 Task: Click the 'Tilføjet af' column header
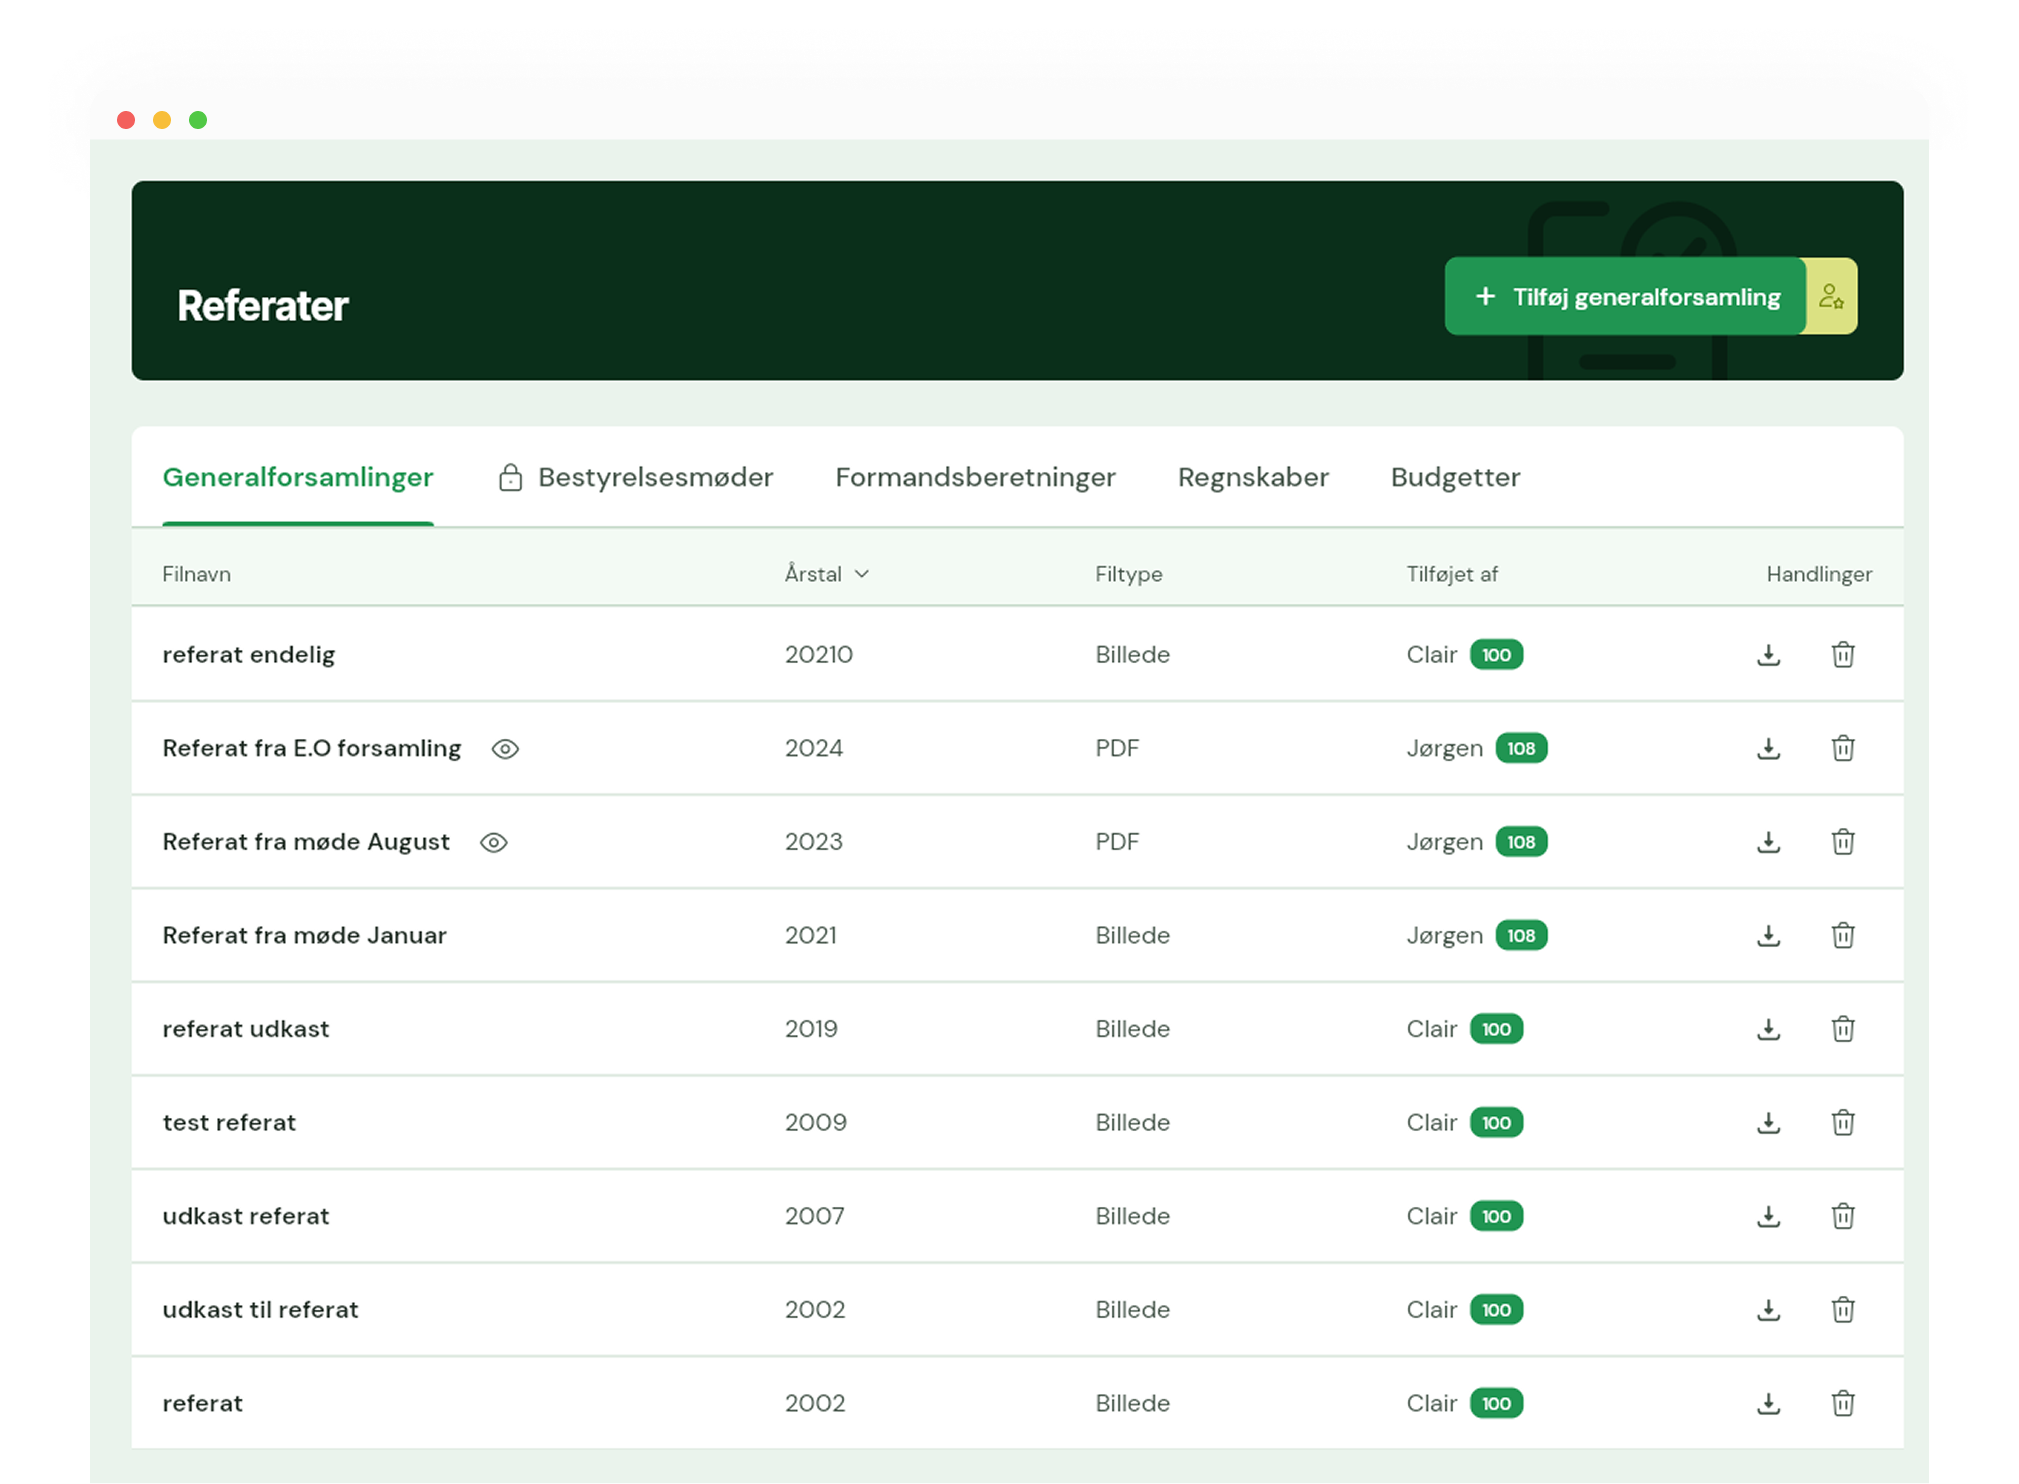click(1451, 574)
